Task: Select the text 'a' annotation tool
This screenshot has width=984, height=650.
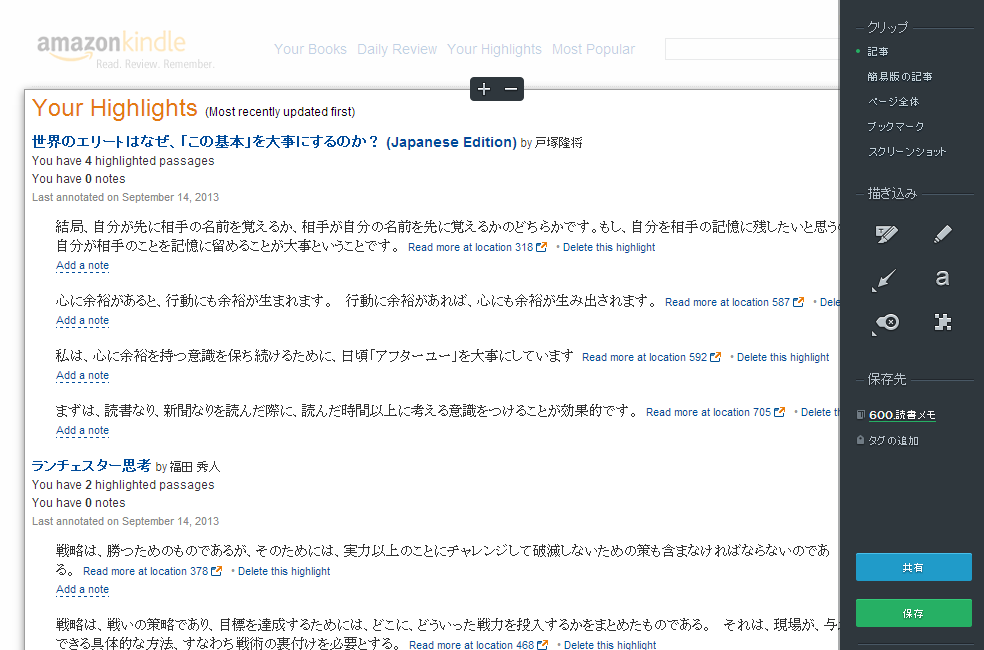Action: pos(942,277)
